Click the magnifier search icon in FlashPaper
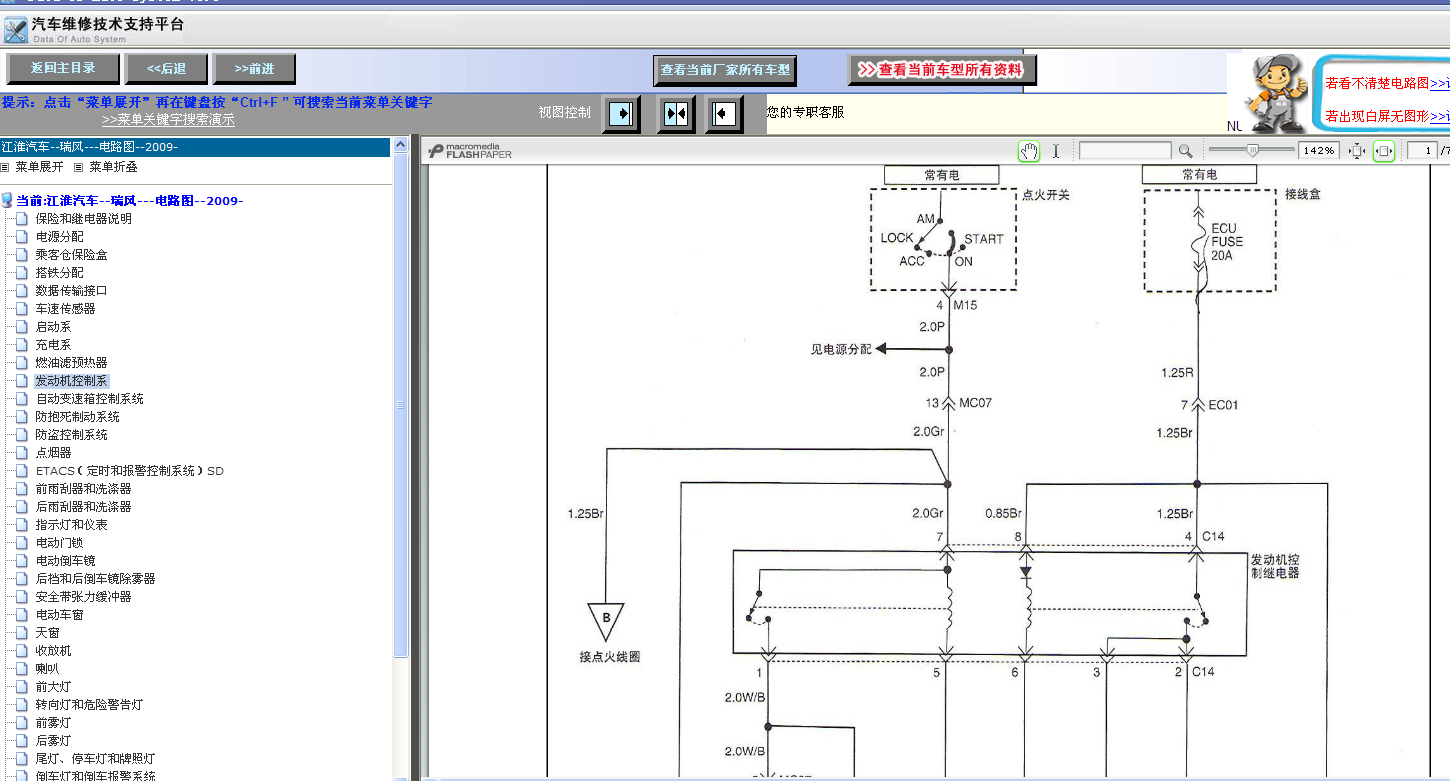Image resolution: width=1450 pixels, height=781 pixels. (x=1185, y=151)
